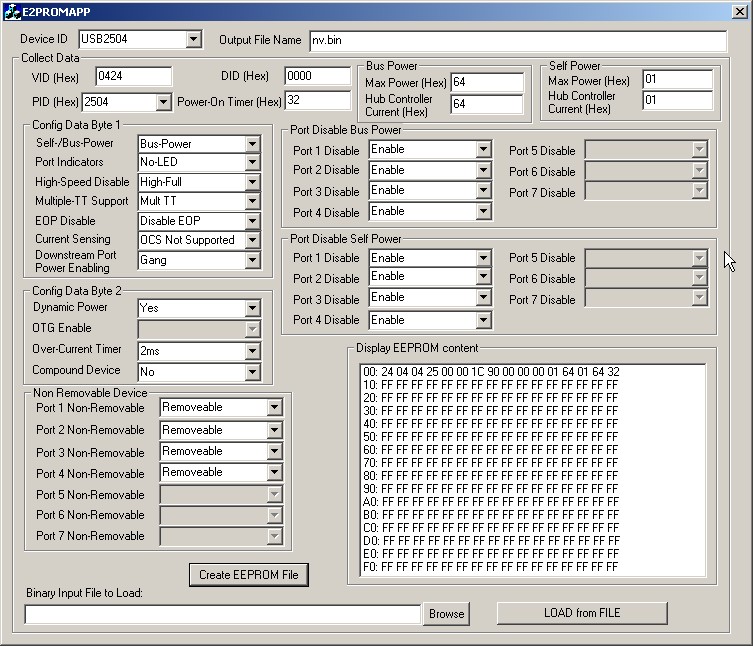Click Bus Power Max Power (Hex) field

487,82
